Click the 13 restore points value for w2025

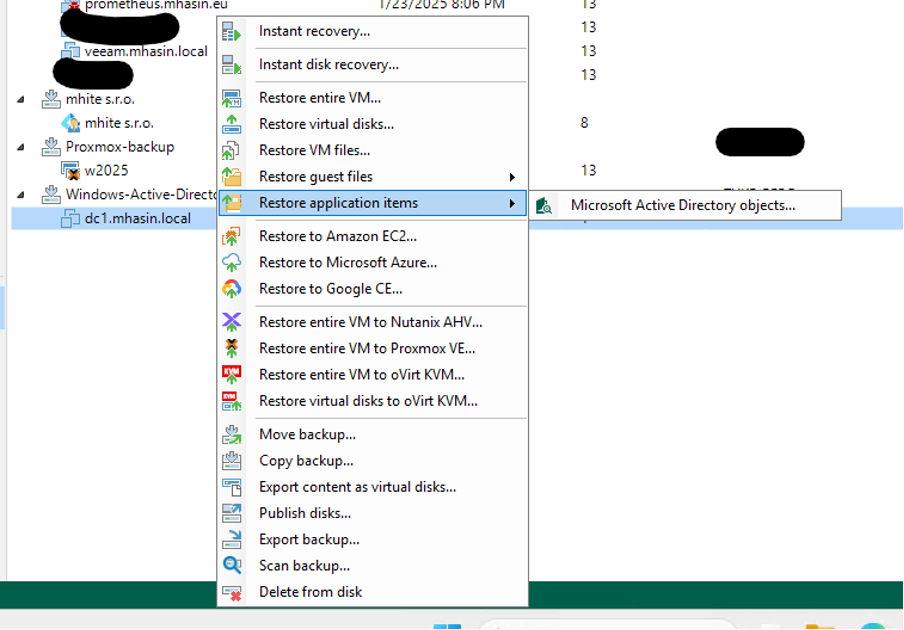click(588, 171)
